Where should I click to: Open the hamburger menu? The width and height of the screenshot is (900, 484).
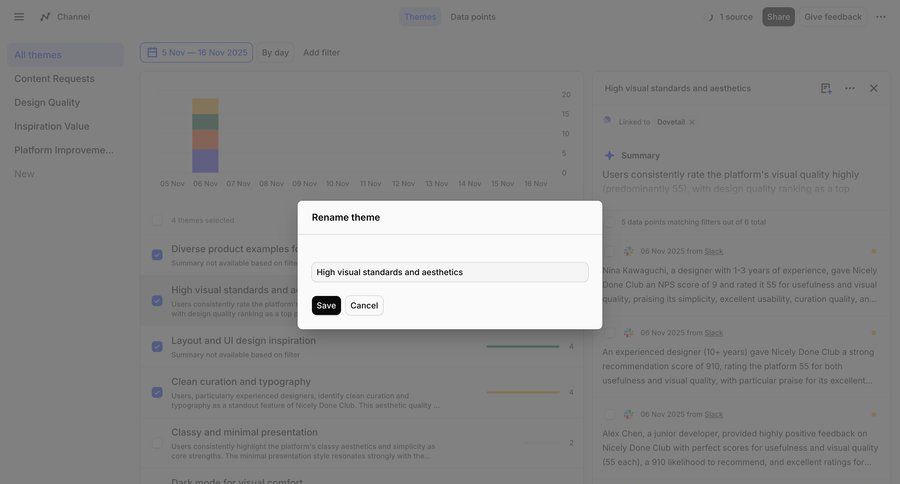(19, 17)
